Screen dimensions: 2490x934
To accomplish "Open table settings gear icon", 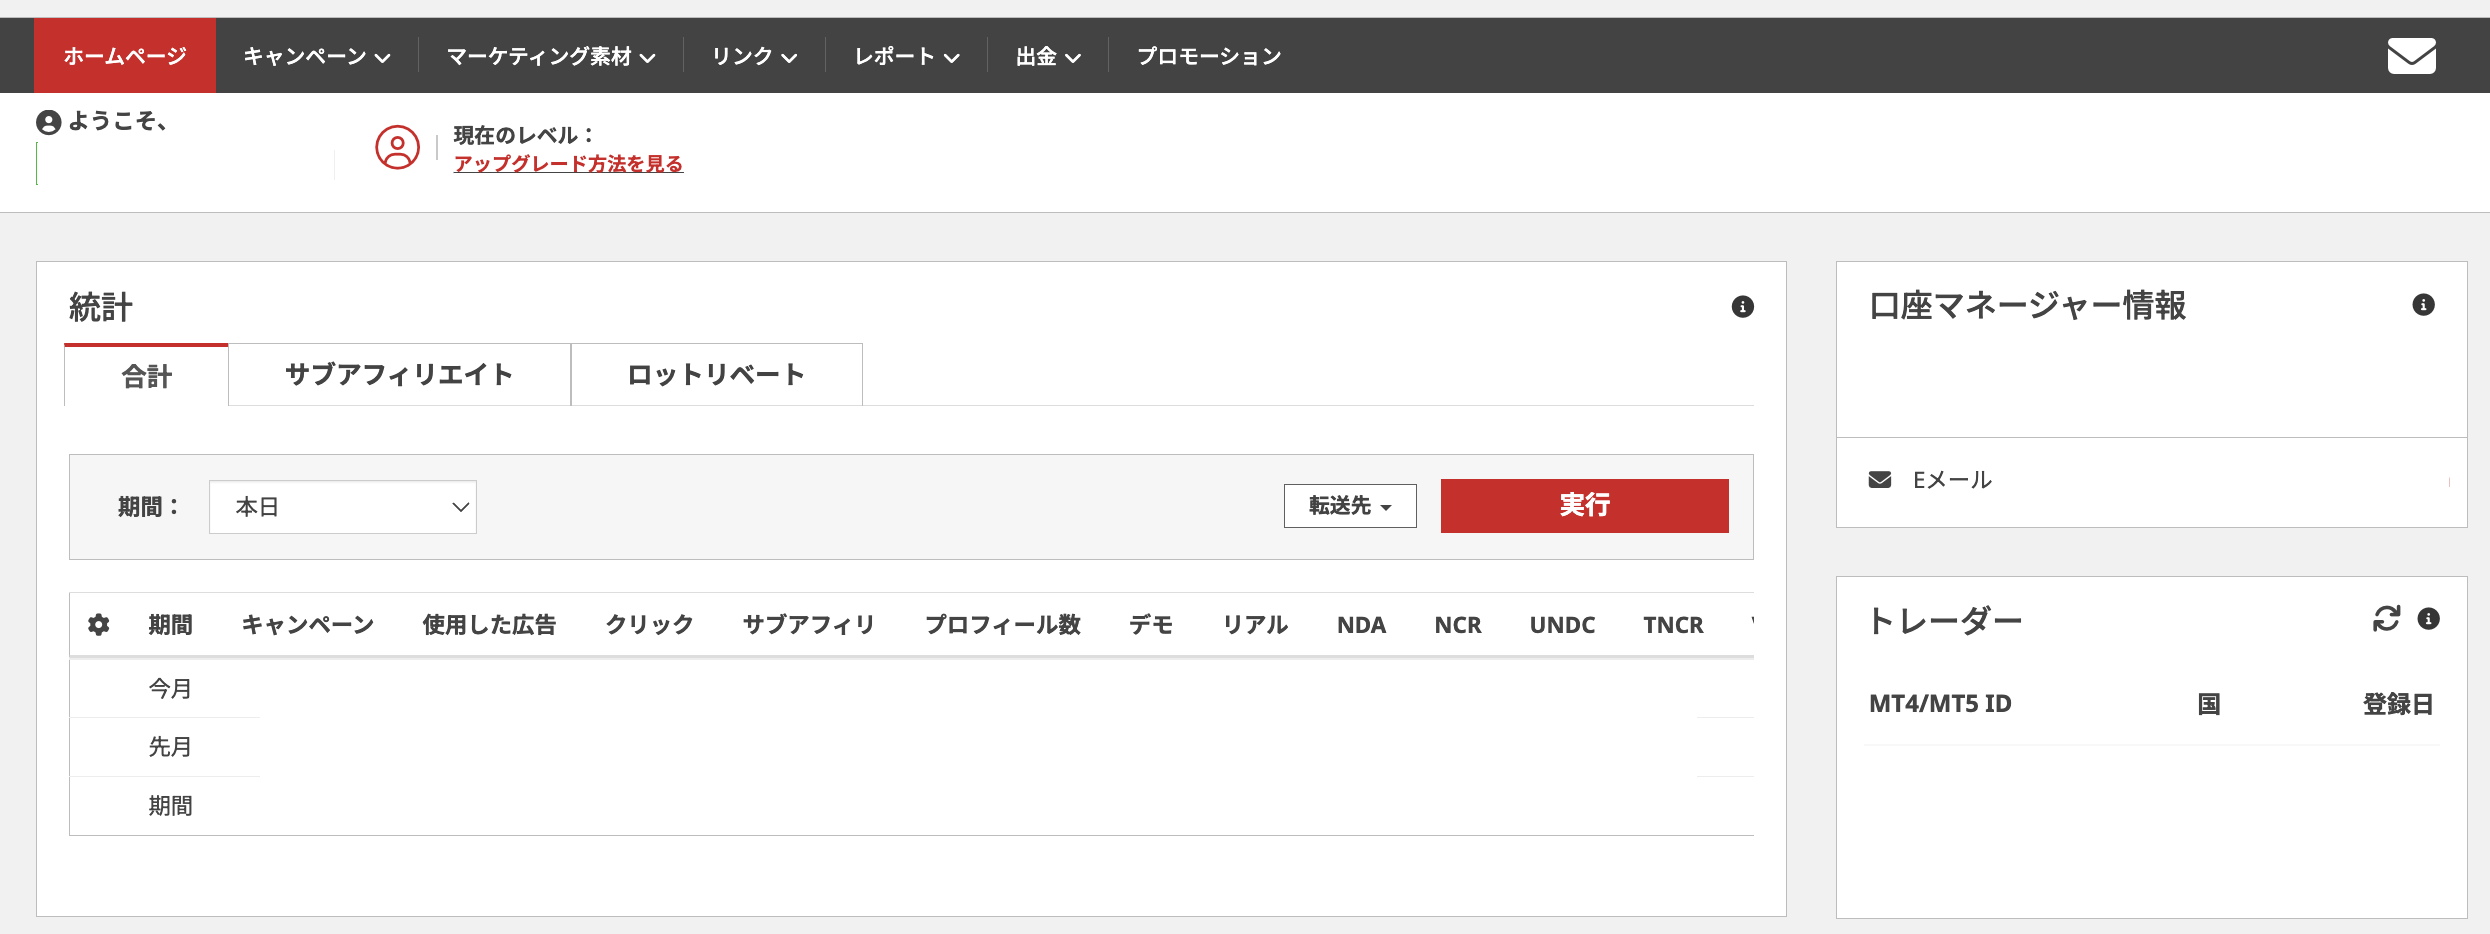I will click(x=98, y=625).
